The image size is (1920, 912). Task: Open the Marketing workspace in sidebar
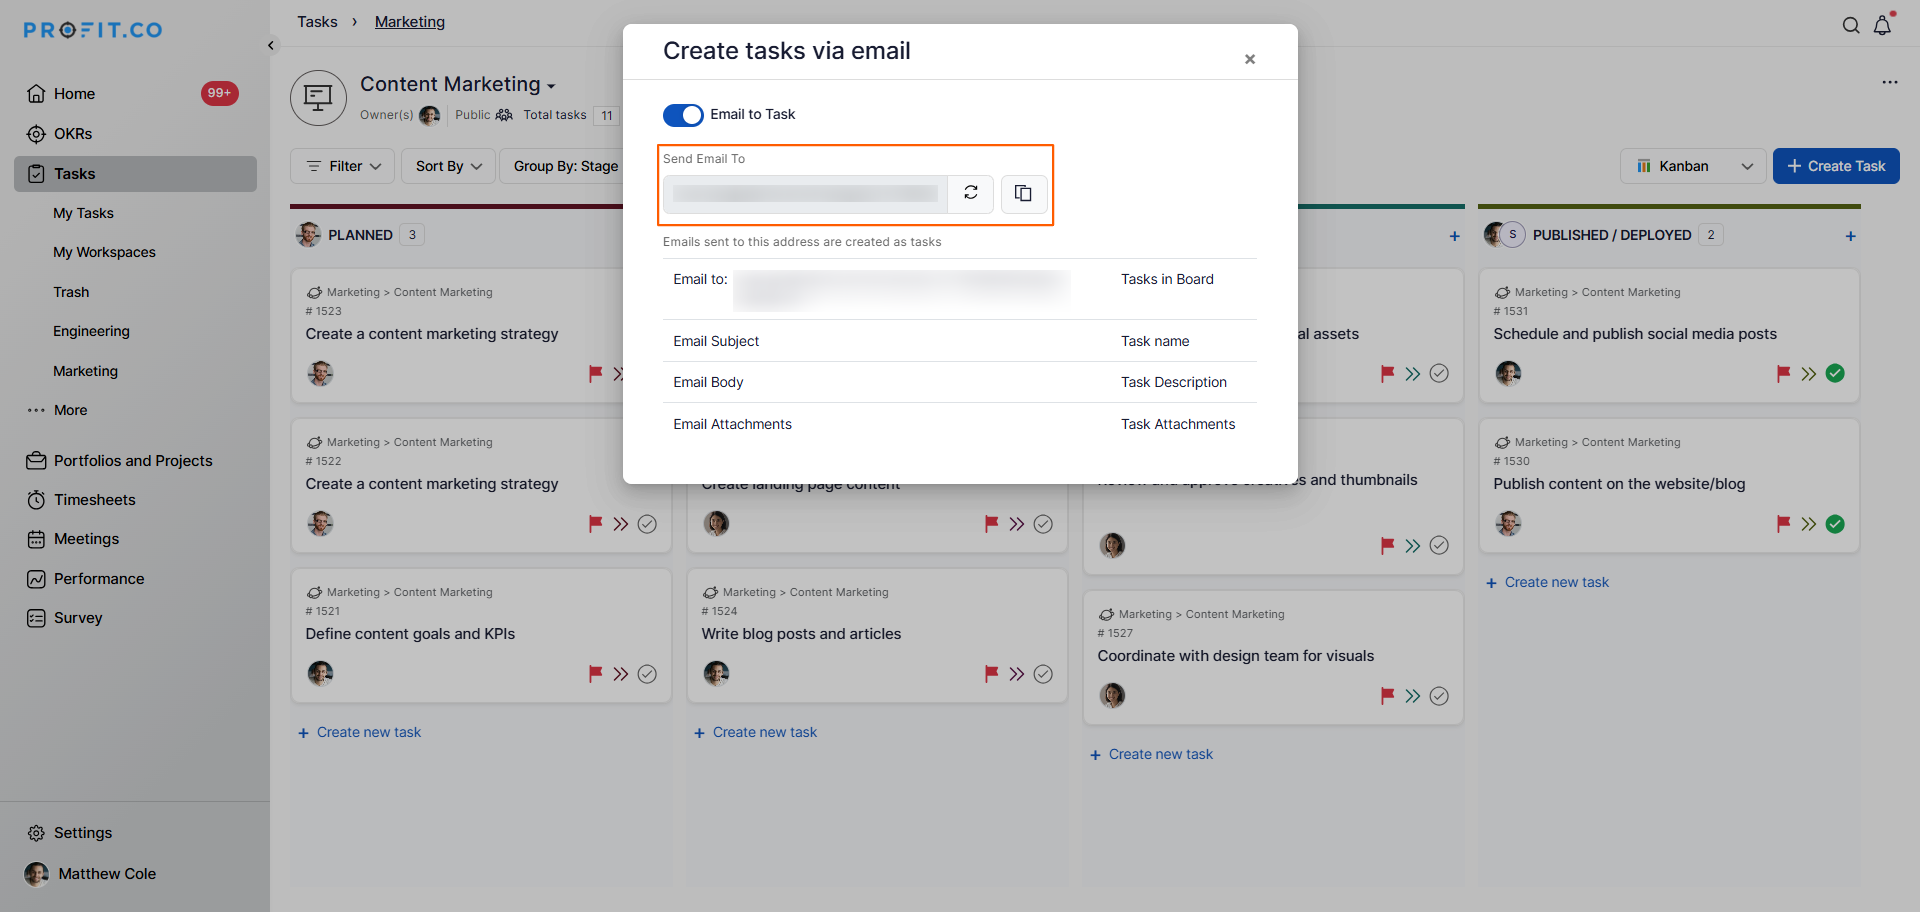[86, 371]
